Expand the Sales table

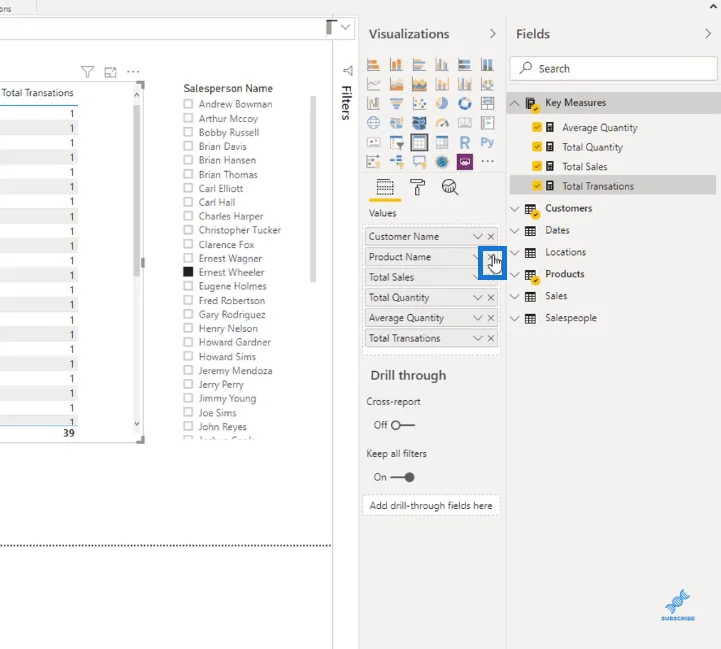tap(515, 297)
